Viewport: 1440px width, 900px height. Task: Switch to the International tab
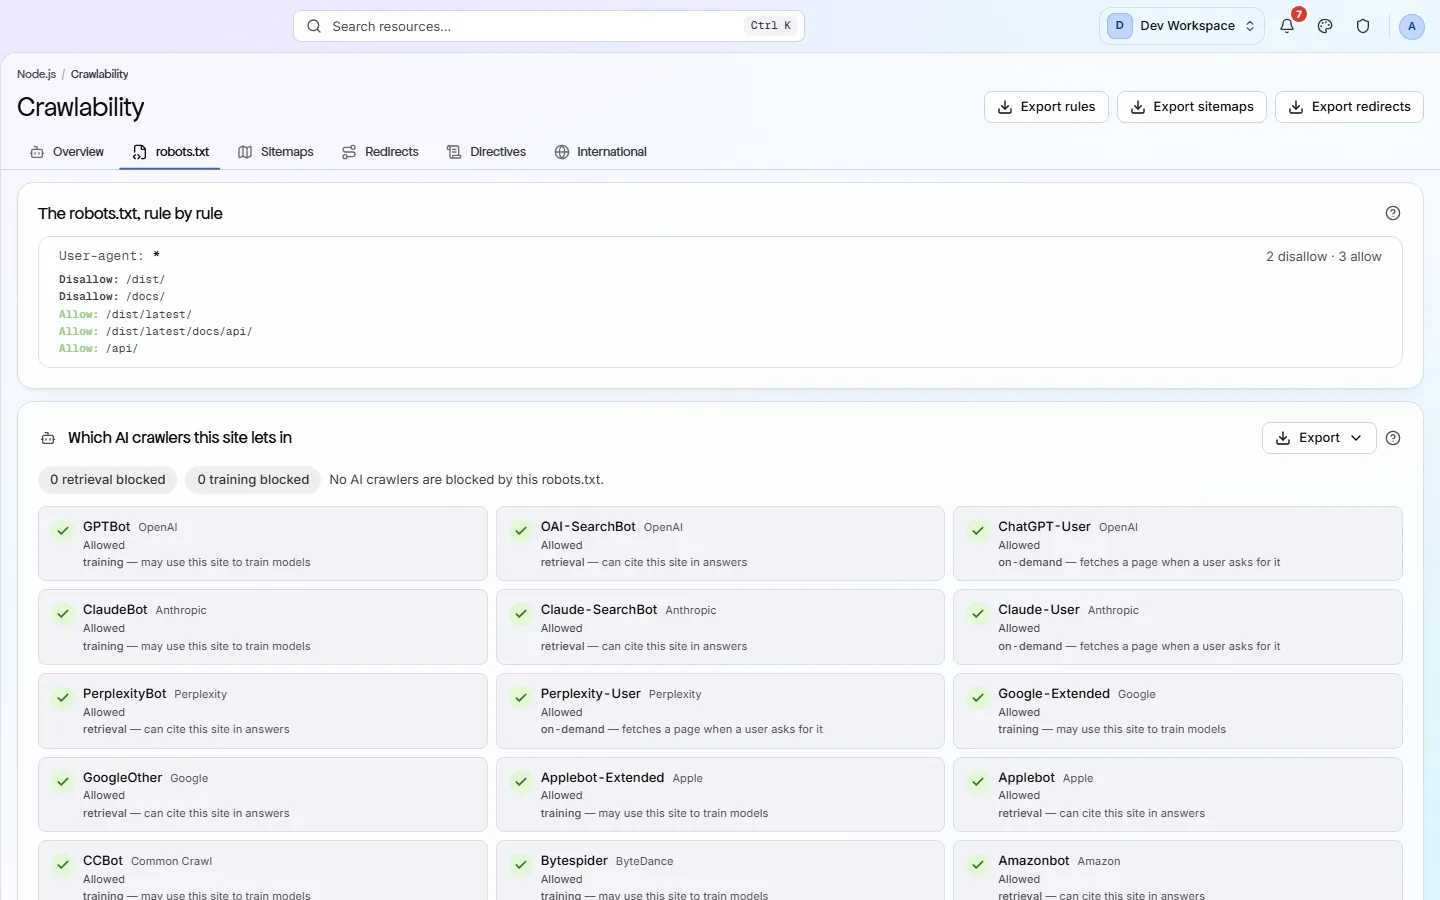click(x=601, y=152)
